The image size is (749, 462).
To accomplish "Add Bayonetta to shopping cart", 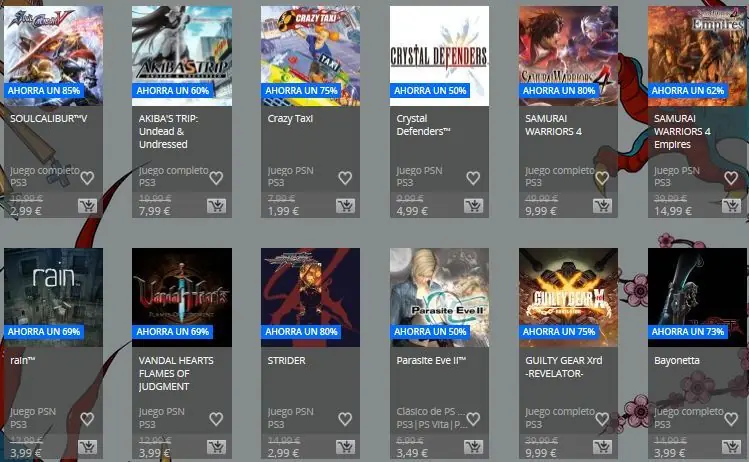I will pyautogui.click(x=731, y=447).
